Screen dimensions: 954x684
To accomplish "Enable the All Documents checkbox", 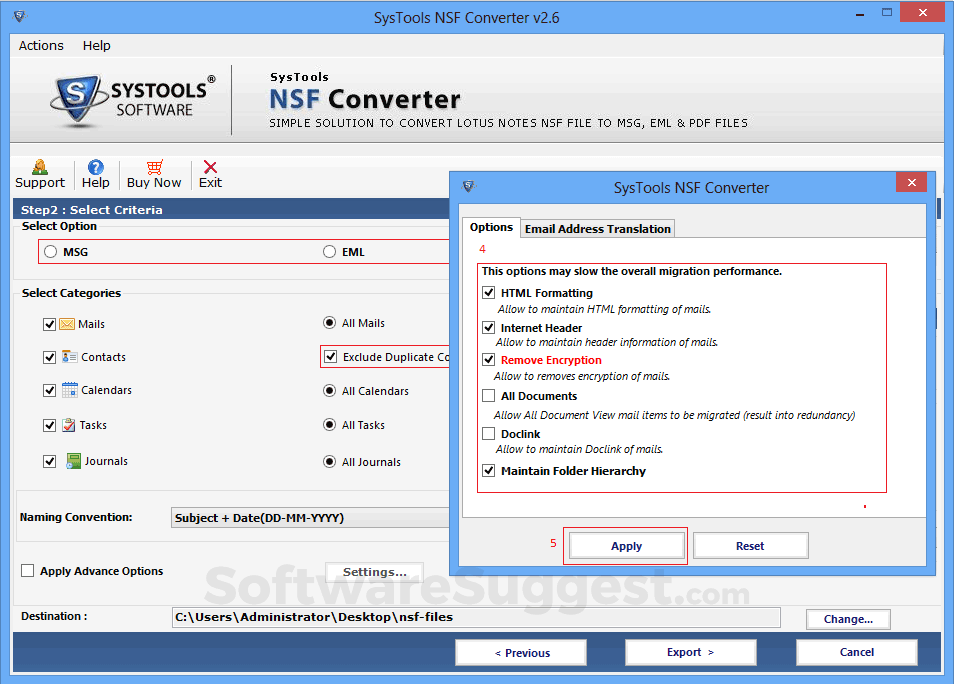I will (x=489, y=396).
